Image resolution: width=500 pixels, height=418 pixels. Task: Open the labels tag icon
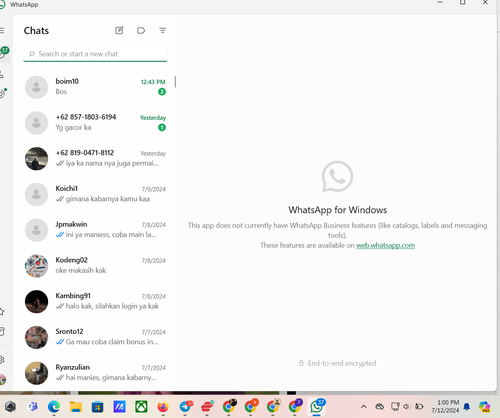click(x=141, y=30)
